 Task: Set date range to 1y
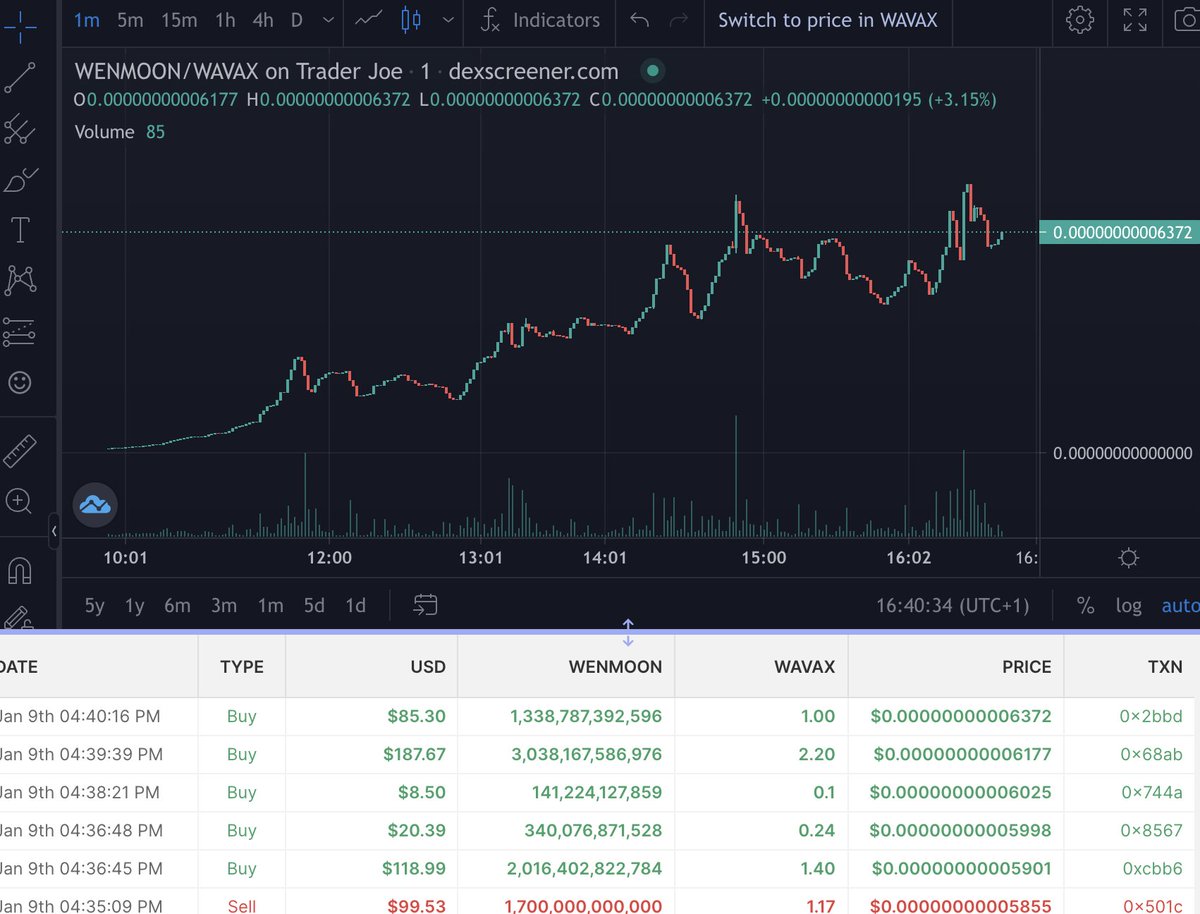(x=134, y=605)
